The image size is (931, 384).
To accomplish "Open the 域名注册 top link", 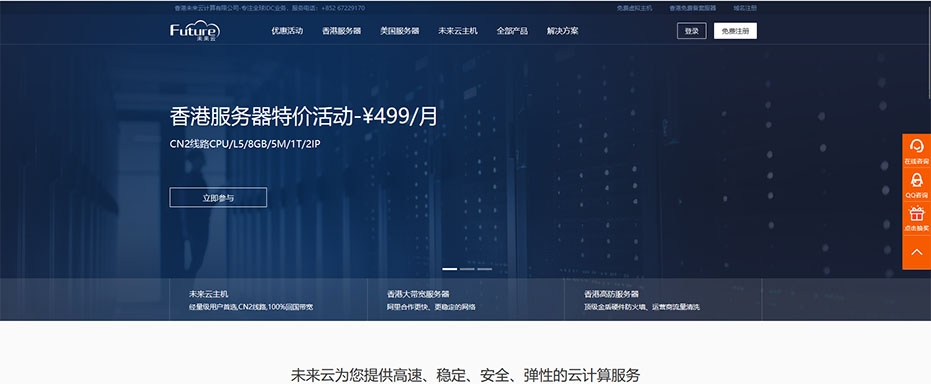I will pos(745,8).
